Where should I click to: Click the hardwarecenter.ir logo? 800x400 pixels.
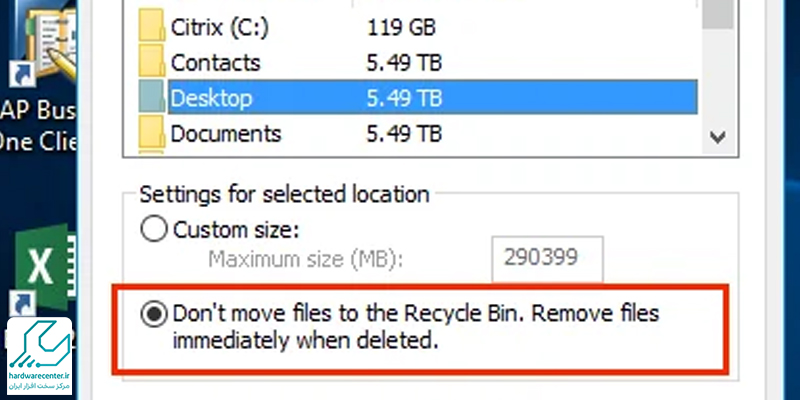click(39, 356)
